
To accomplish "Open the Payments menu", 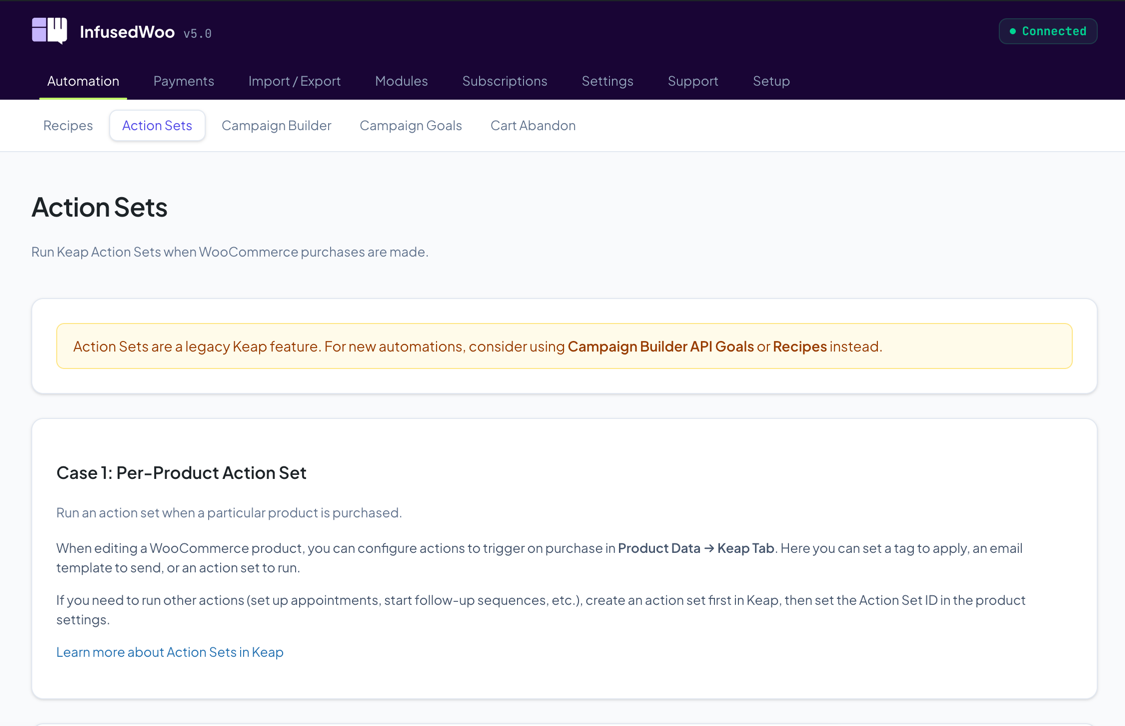I will [x=184, y=81].
